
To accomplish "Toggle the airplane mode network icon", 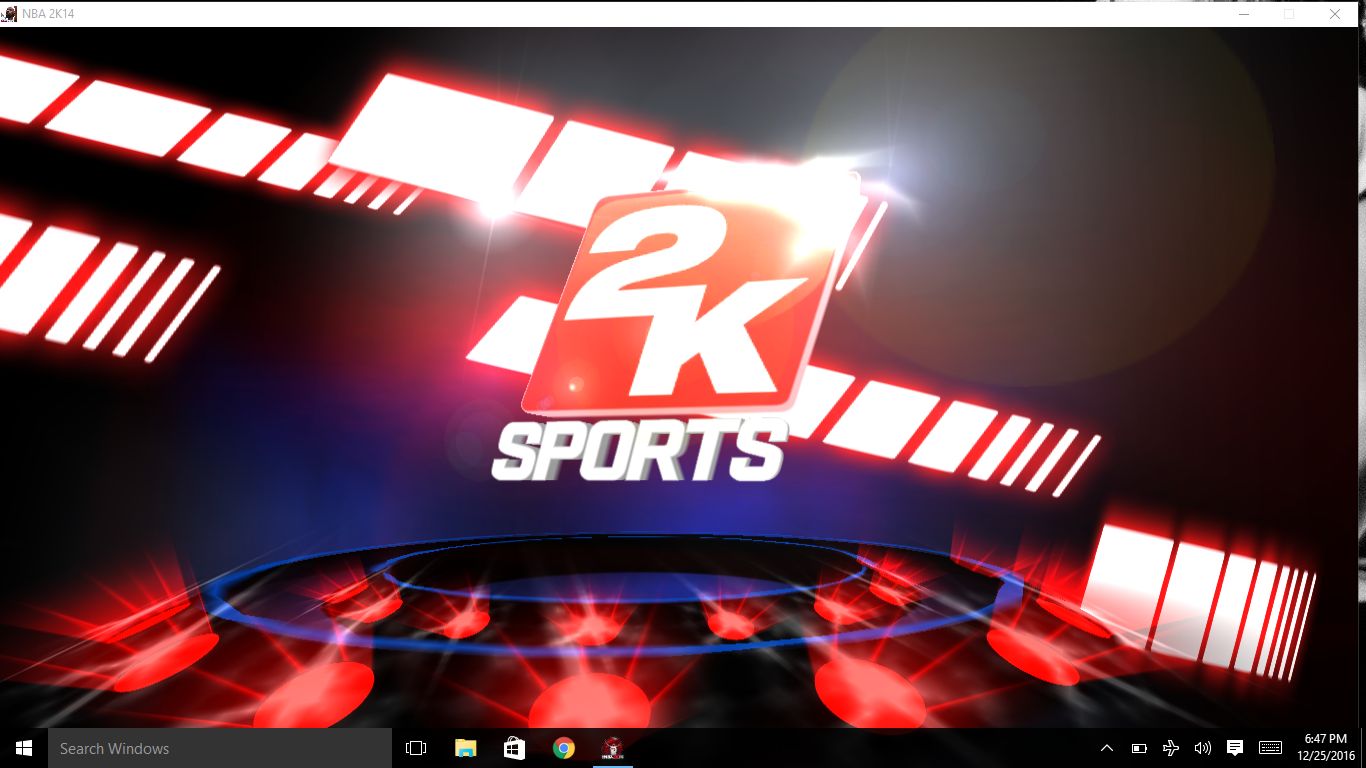I will coord(1171,748).
